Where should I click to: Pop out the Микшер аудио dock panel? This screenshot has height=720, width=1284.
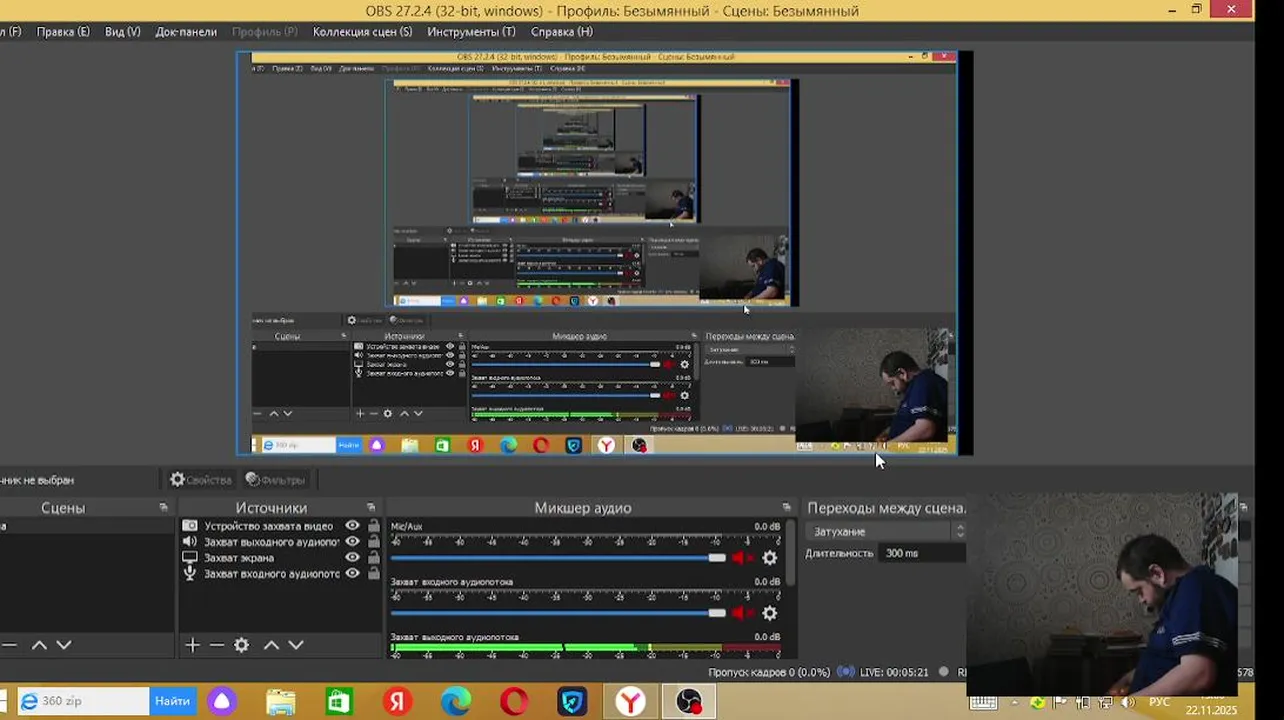point(786,508)
